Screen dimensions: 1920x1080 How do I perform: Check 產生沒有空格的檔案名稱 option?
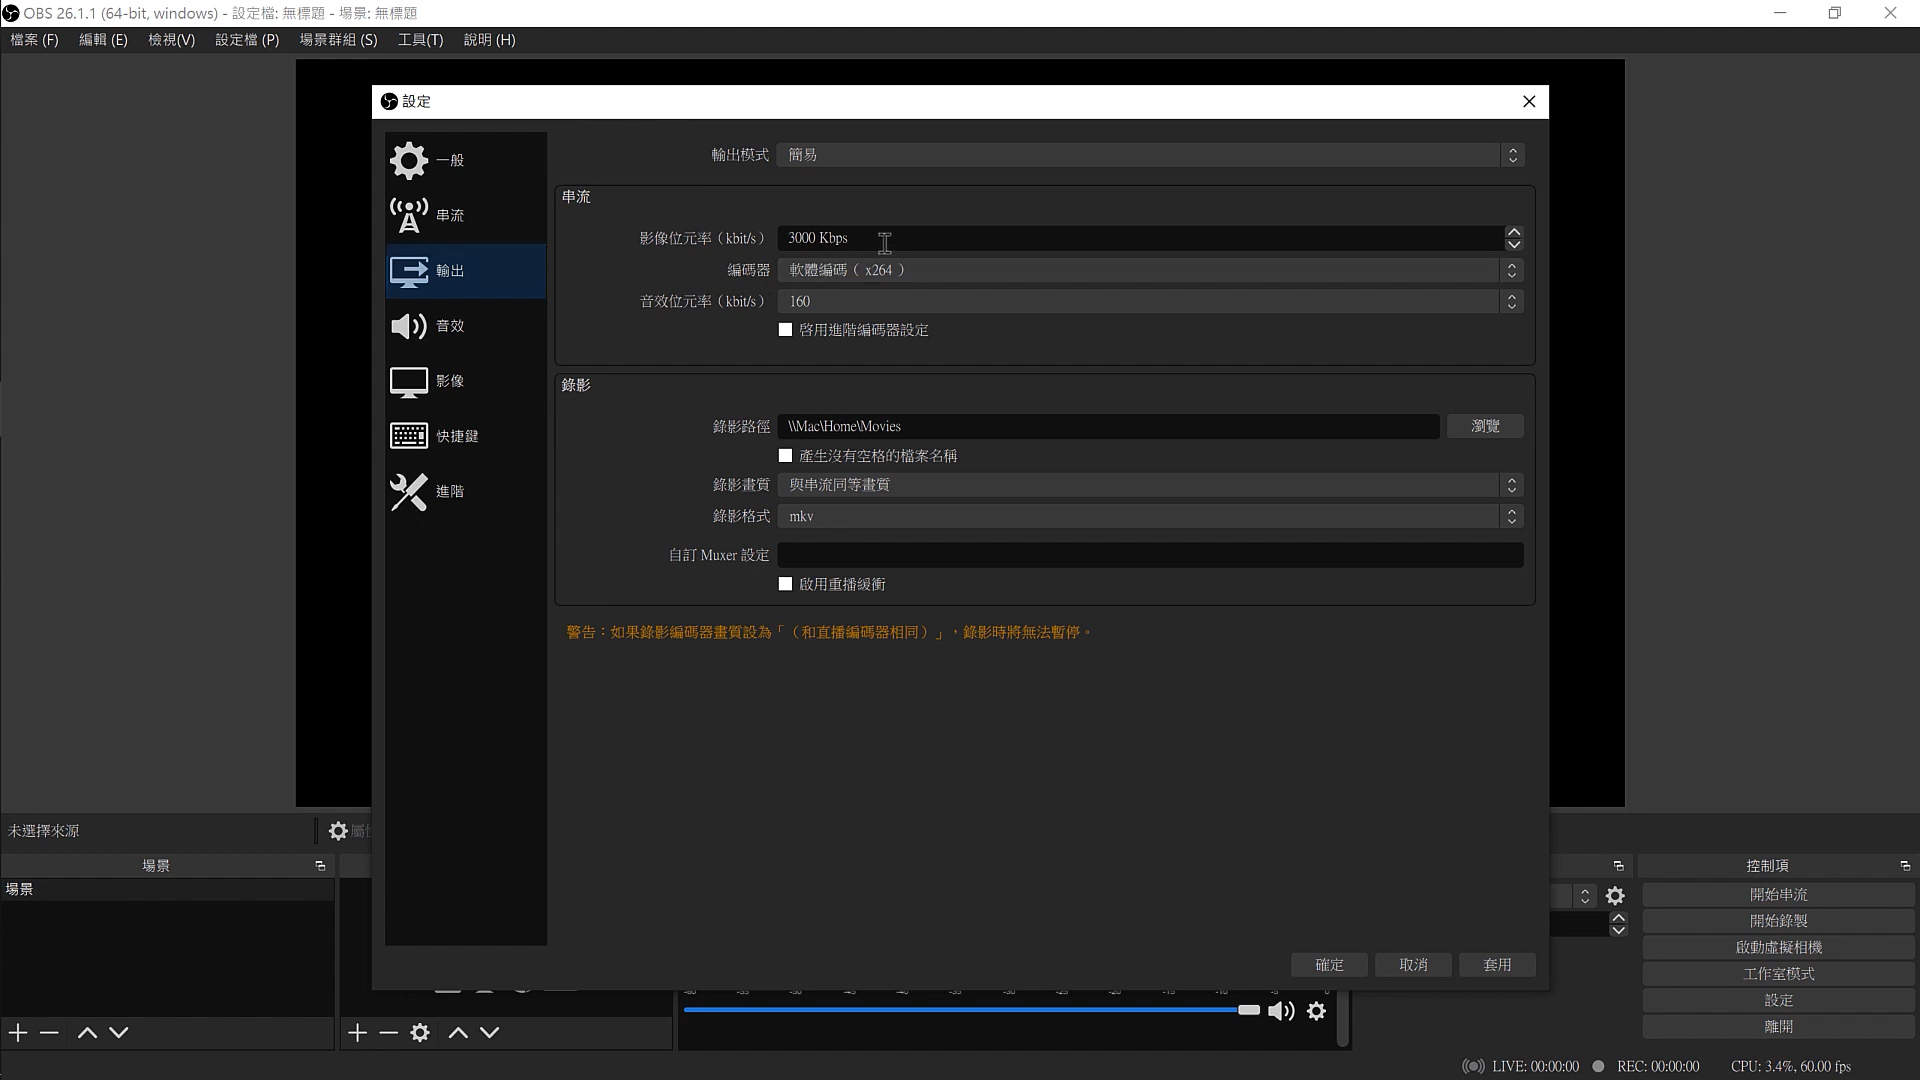point(785,456)
